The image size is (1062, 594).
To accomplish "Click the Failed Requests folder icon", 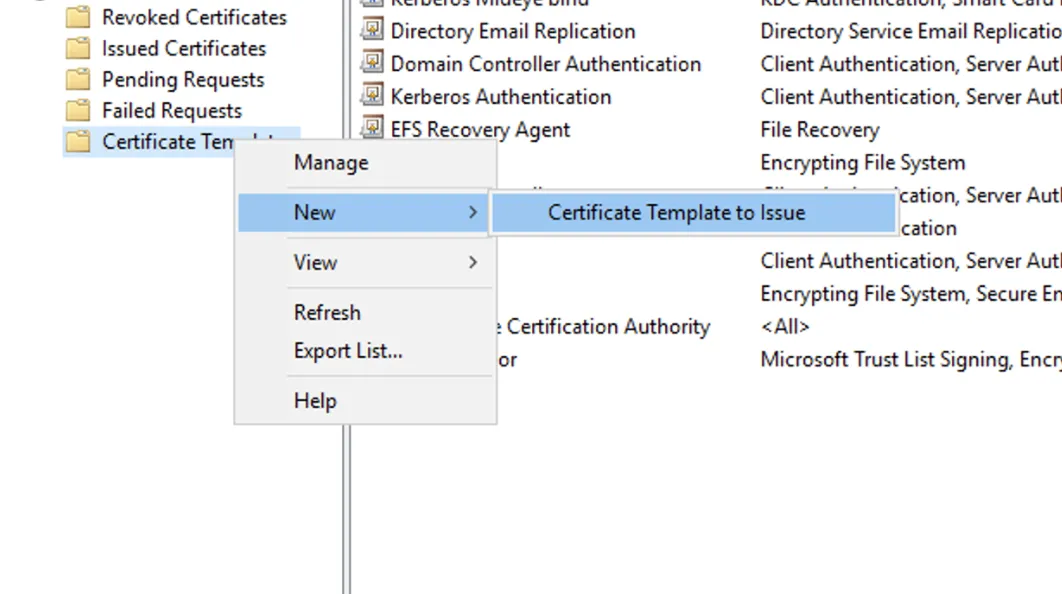I will click(76, 110).
